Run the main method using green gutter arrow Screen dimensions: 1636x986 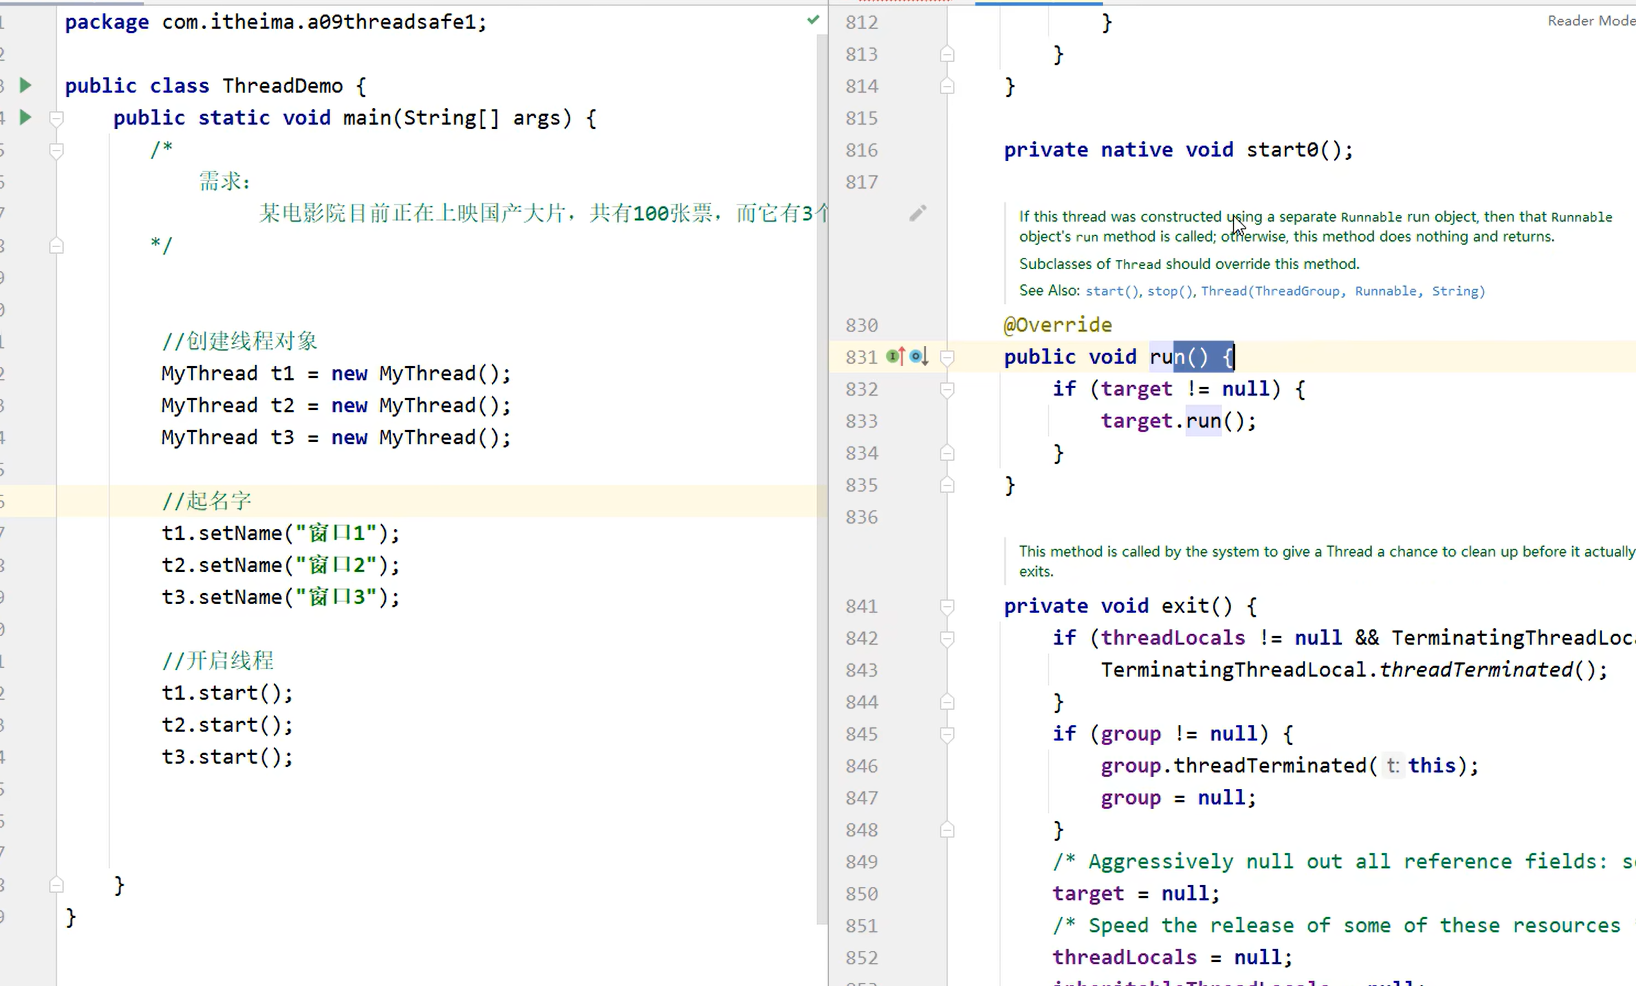pos(25,117)
